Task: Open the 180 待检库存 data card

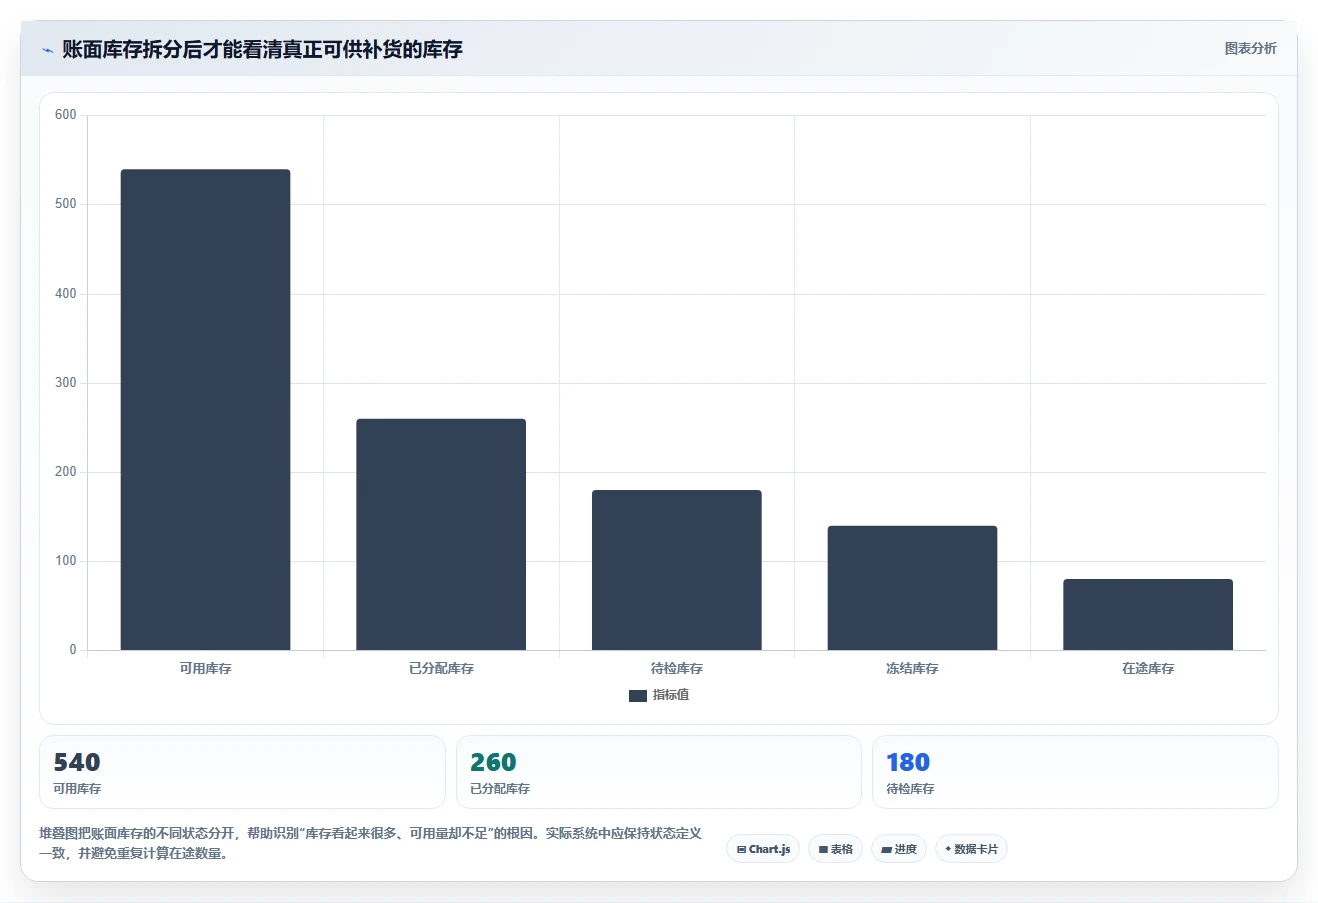Action: [1075, 772]
